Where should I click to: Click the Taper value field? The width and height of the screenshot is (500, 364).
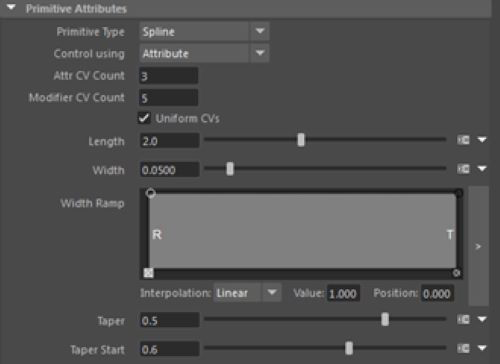click(x=169, y=320)
